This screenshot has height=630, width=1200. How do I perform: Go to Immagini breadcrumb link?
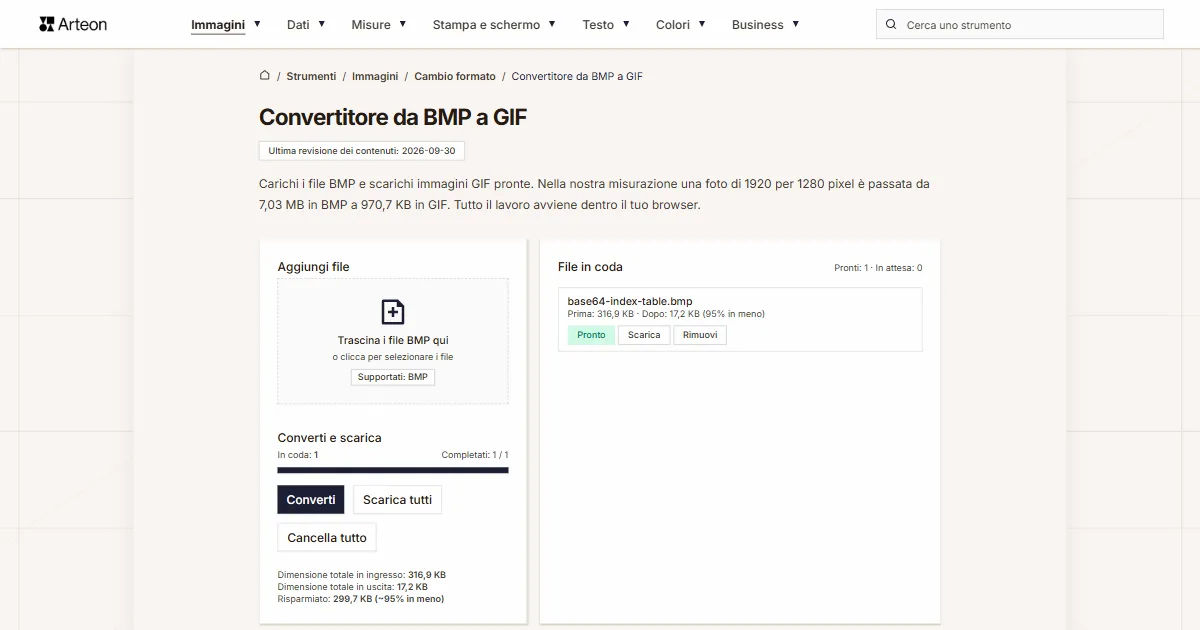(375, 76)
